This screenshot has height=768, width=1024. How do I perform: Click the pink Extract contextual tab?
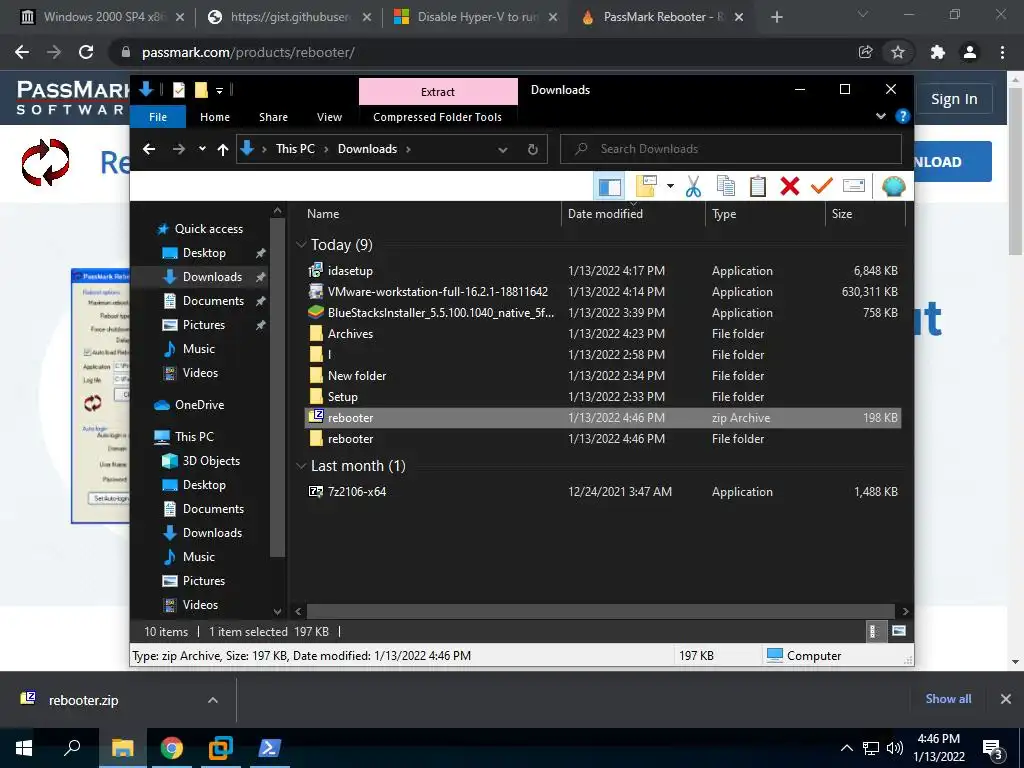click(438, 91)
